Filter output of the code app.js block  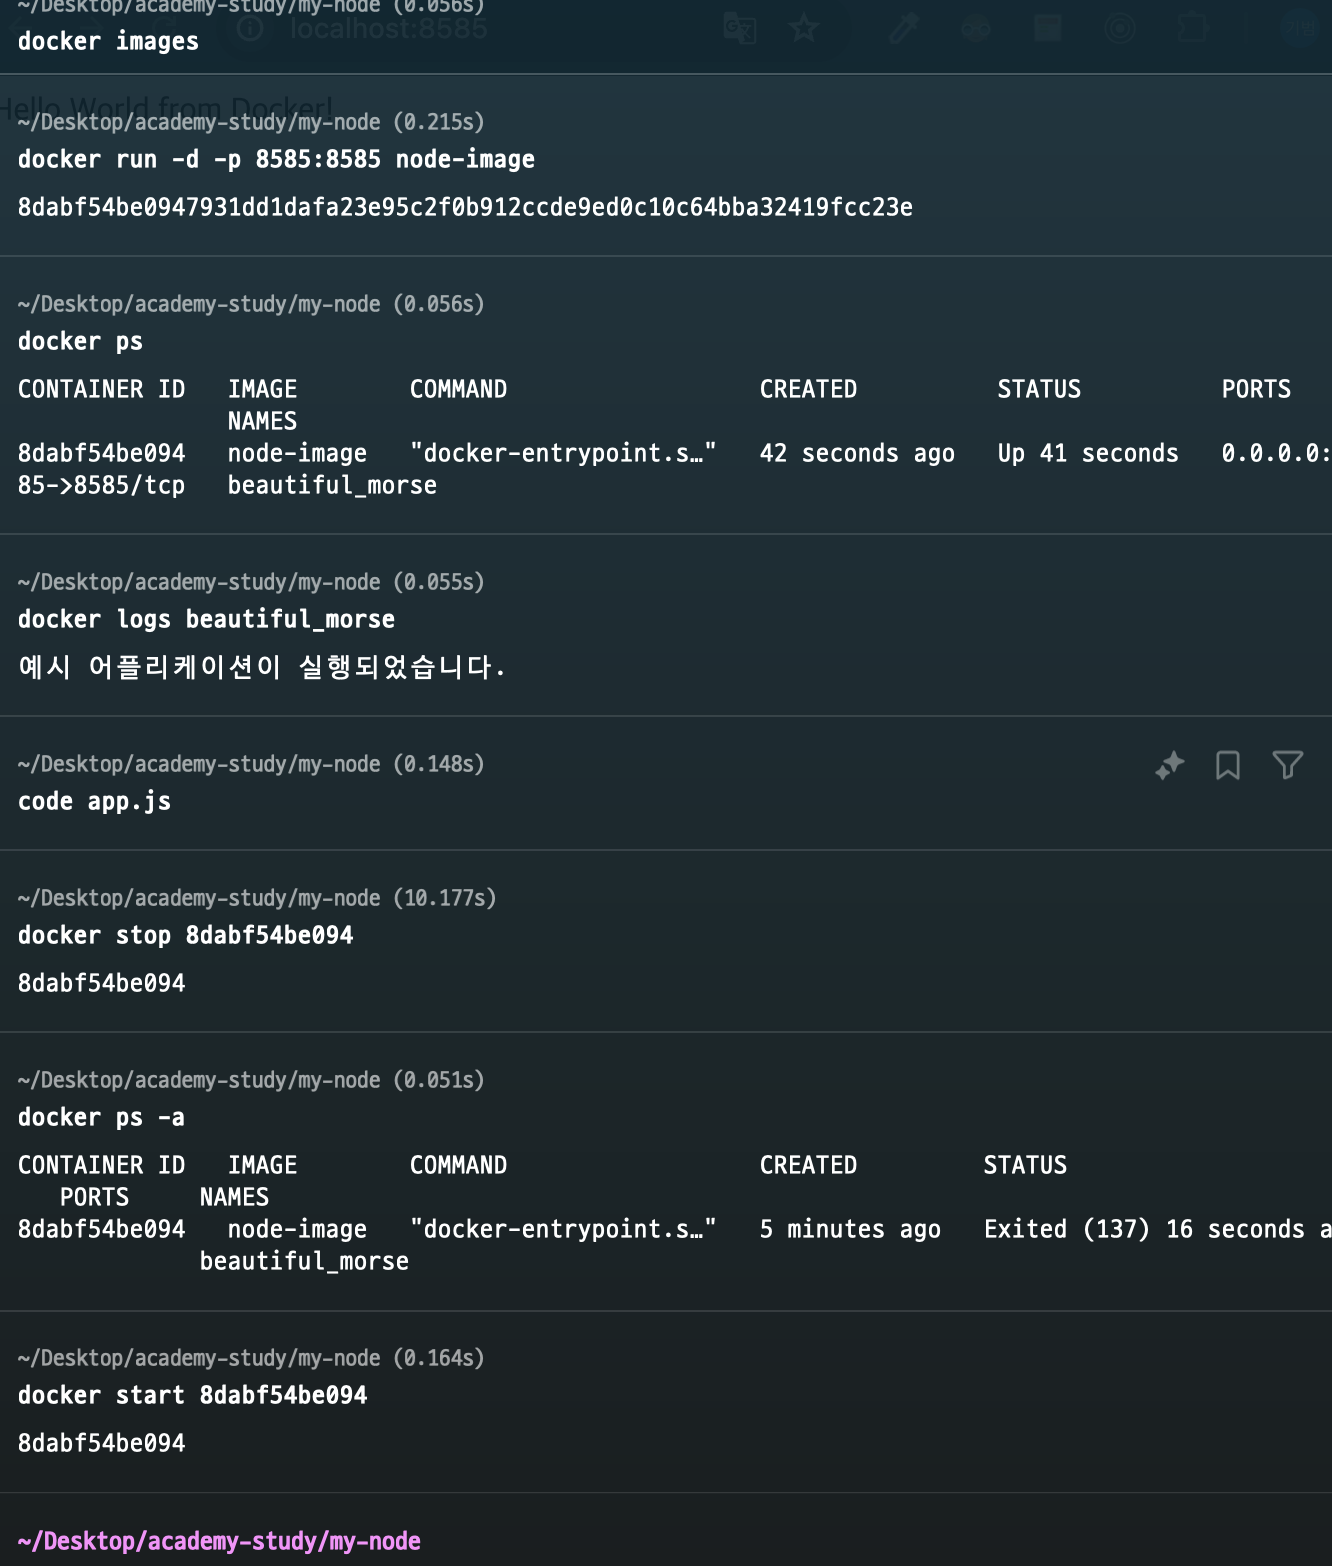click(1287, 764)
